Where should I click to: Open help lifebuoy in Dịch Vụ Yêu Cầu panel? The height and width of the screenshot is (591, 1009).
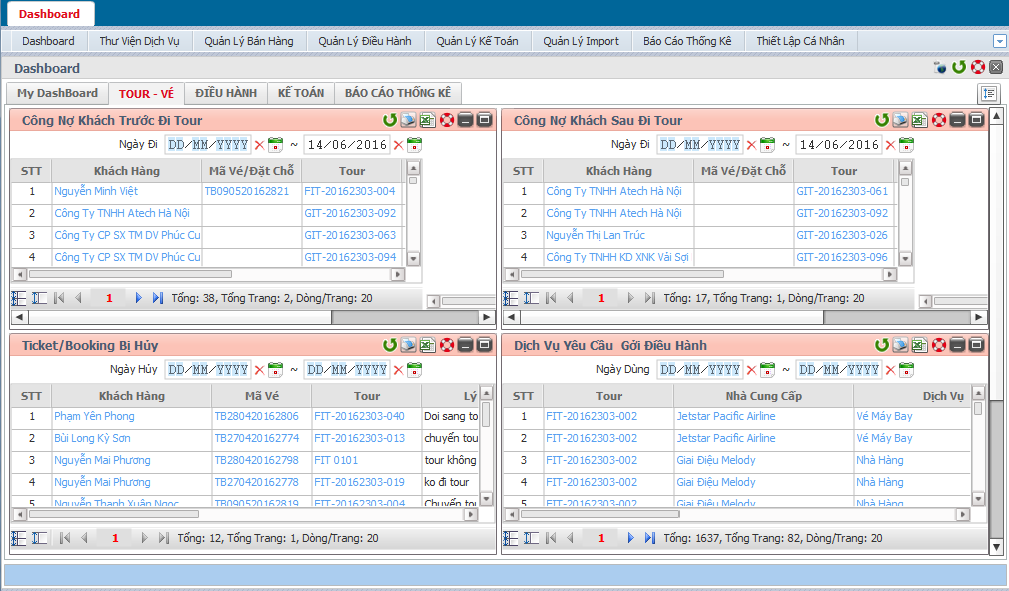938,345
